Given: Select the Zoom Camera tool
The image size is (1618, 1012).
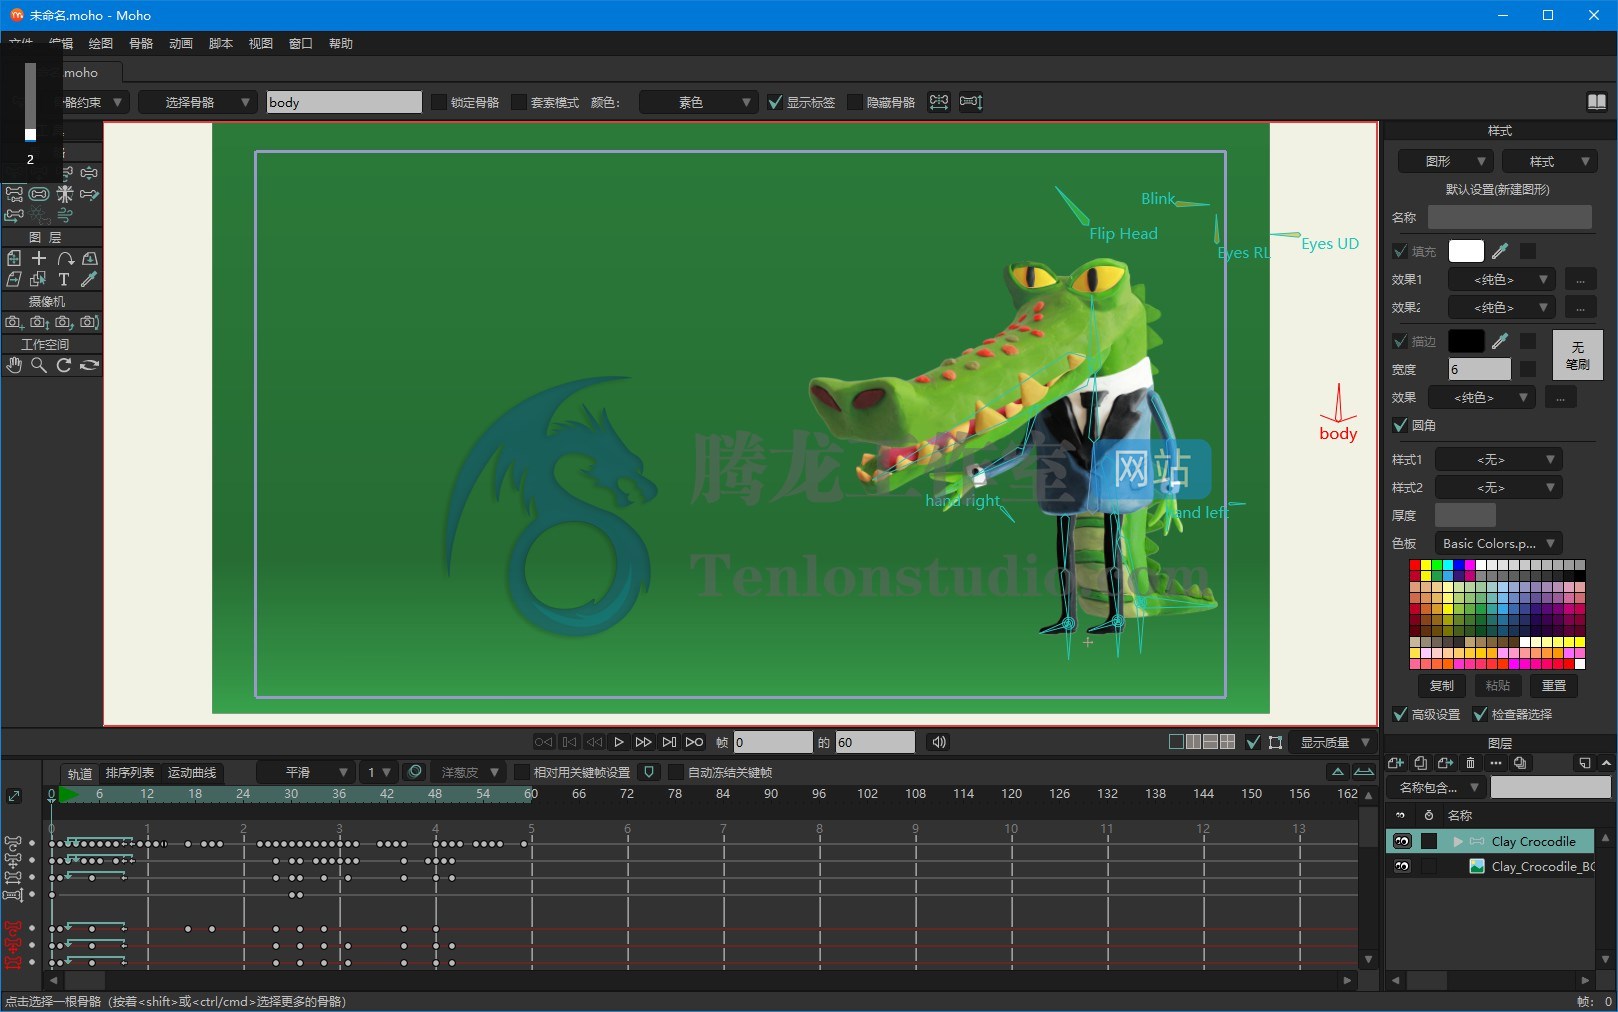Looking at the screenshot, I should (39, 322).
